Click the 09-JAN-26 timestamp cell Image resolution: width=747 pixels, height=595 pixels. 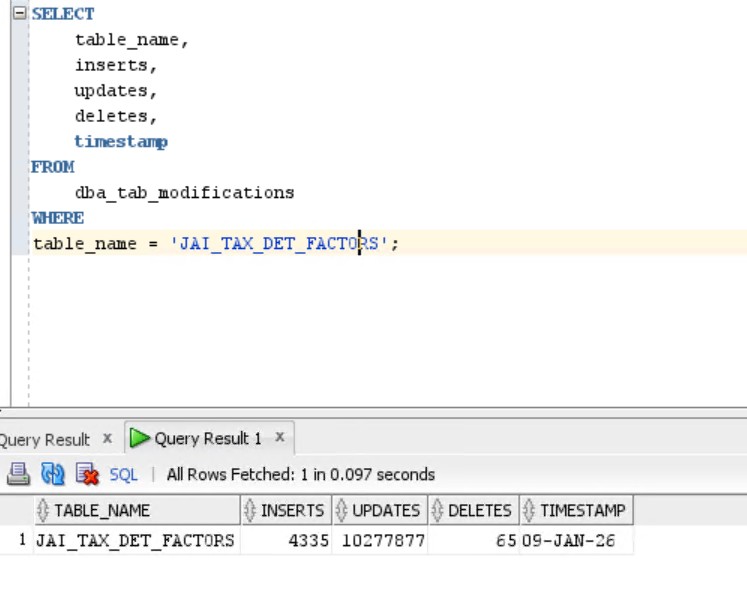point(567,541)
